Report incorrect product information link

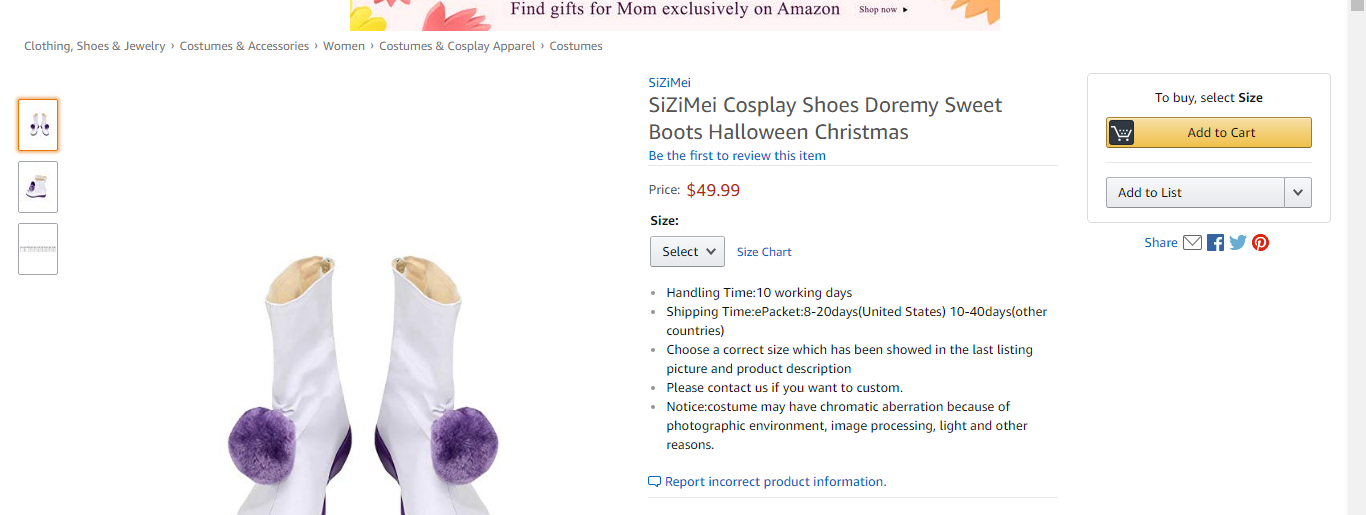(775, 482)
